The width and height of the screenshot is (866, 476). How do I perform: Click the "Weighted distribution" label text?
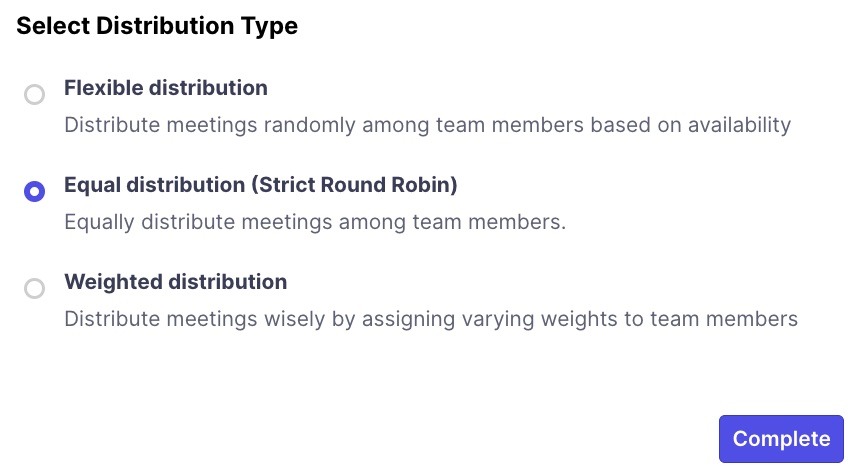[175, 282]
